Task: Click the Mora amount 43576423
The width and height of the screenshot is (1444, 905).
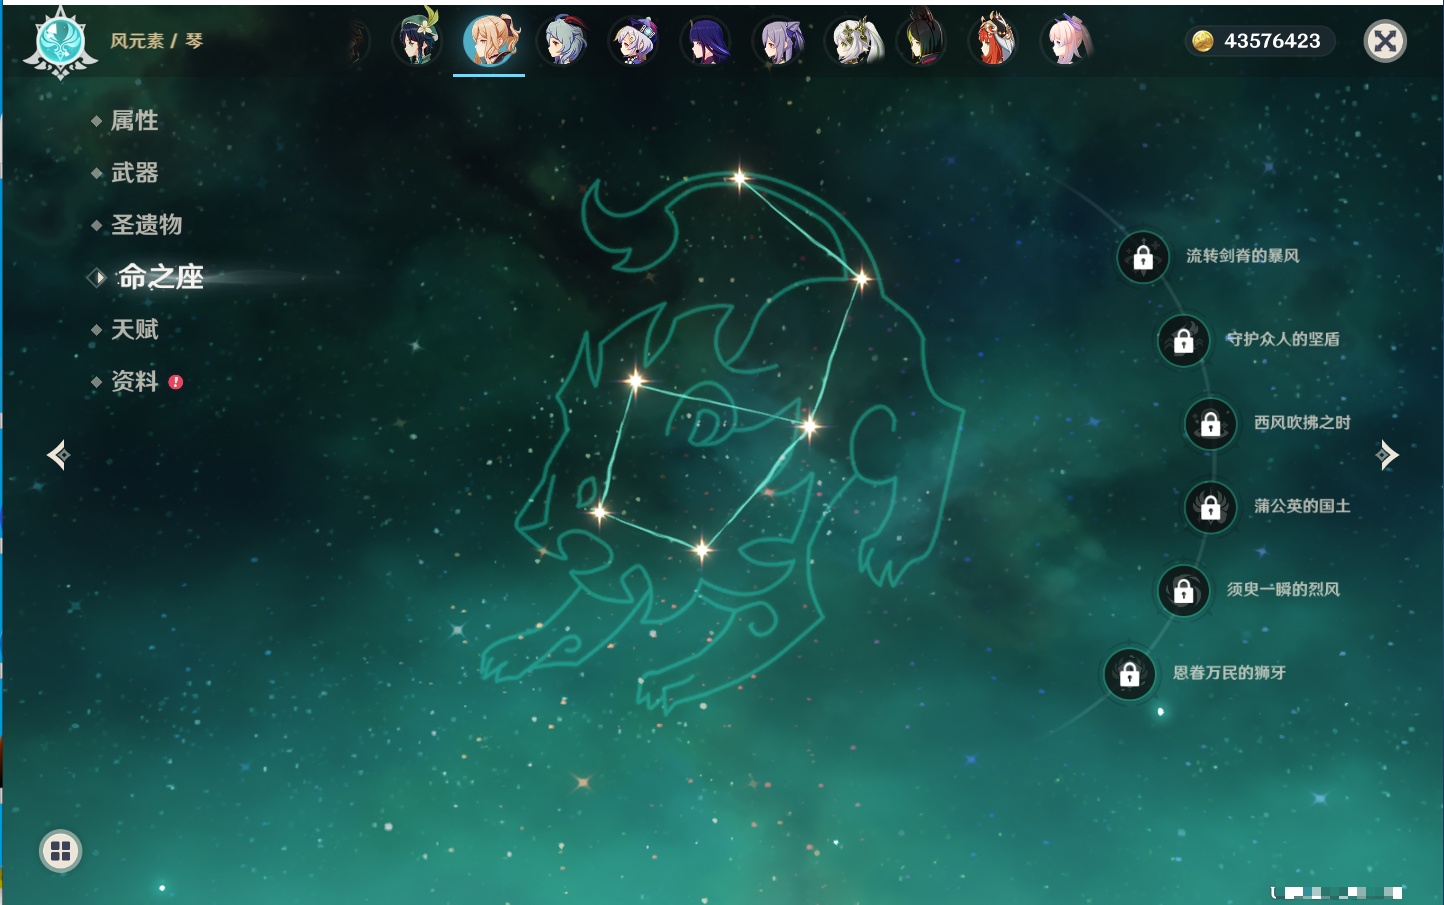Action: coord(1272,41)
